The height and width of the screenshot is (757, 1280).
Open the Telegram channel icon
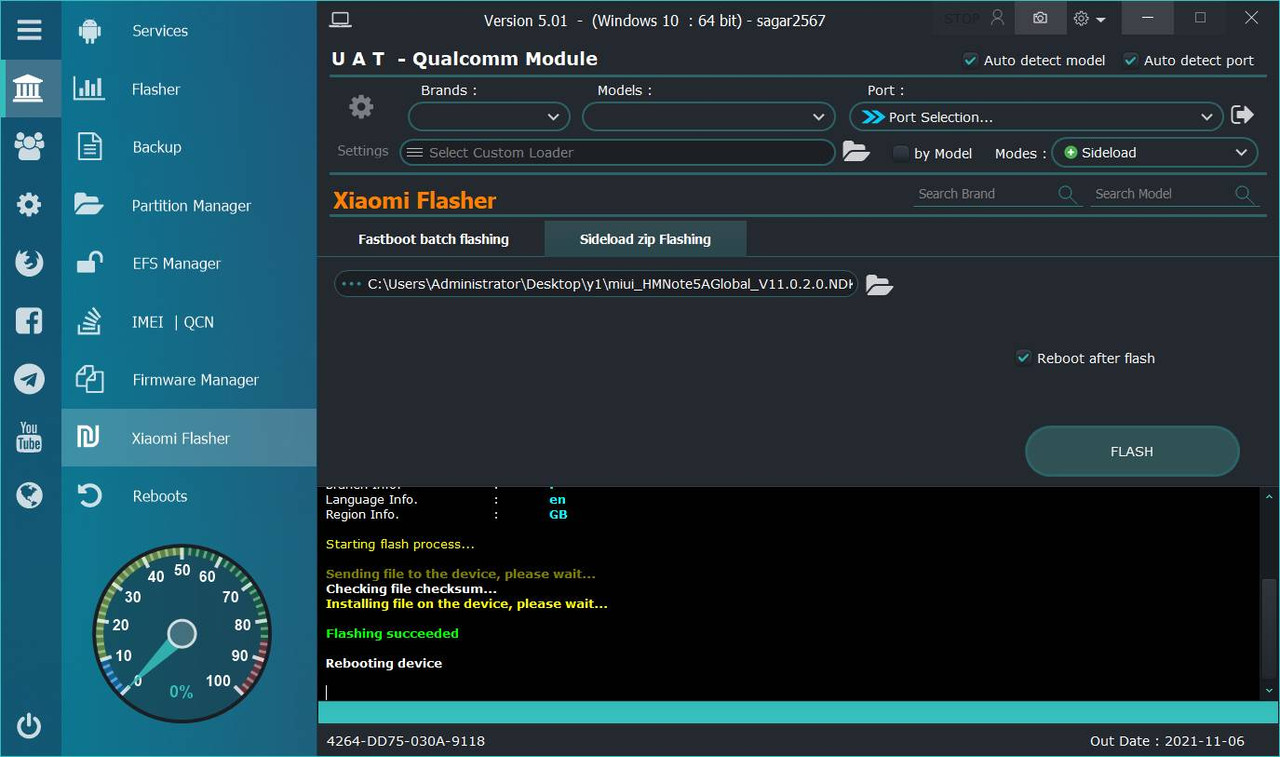pos(30,379)
